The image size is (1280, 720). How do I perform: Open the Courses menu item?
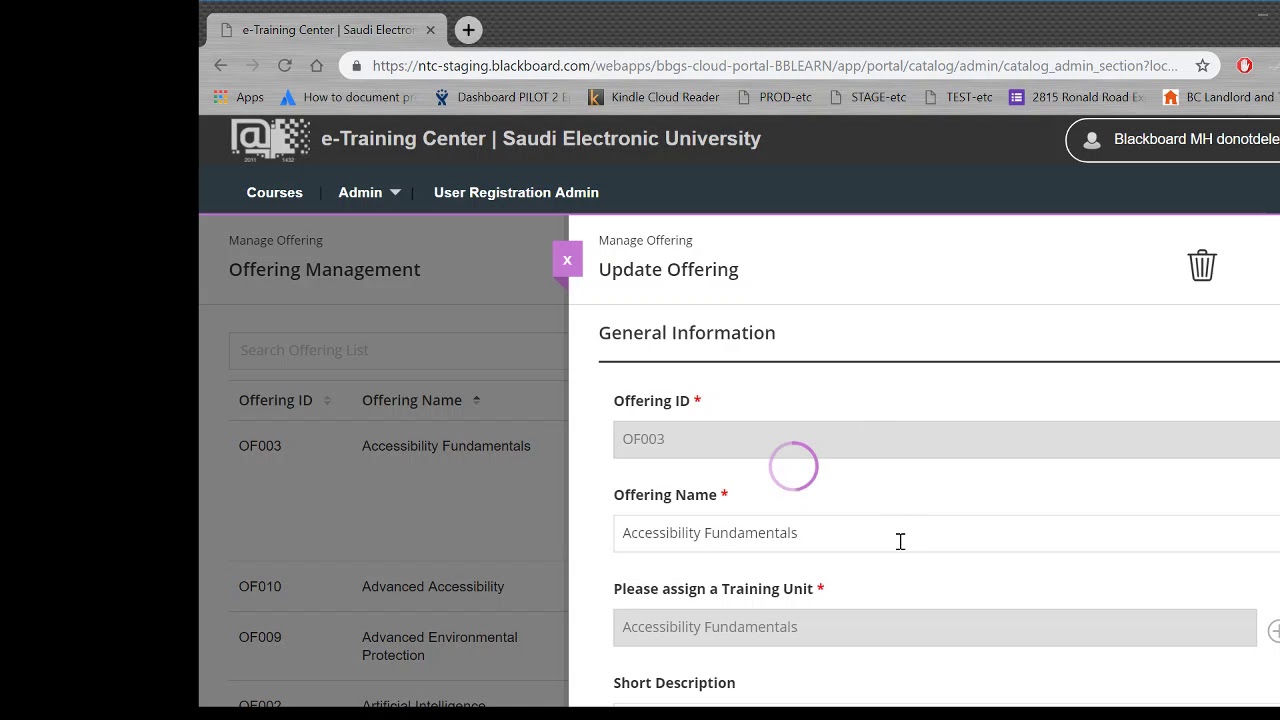tap(274, 192)
